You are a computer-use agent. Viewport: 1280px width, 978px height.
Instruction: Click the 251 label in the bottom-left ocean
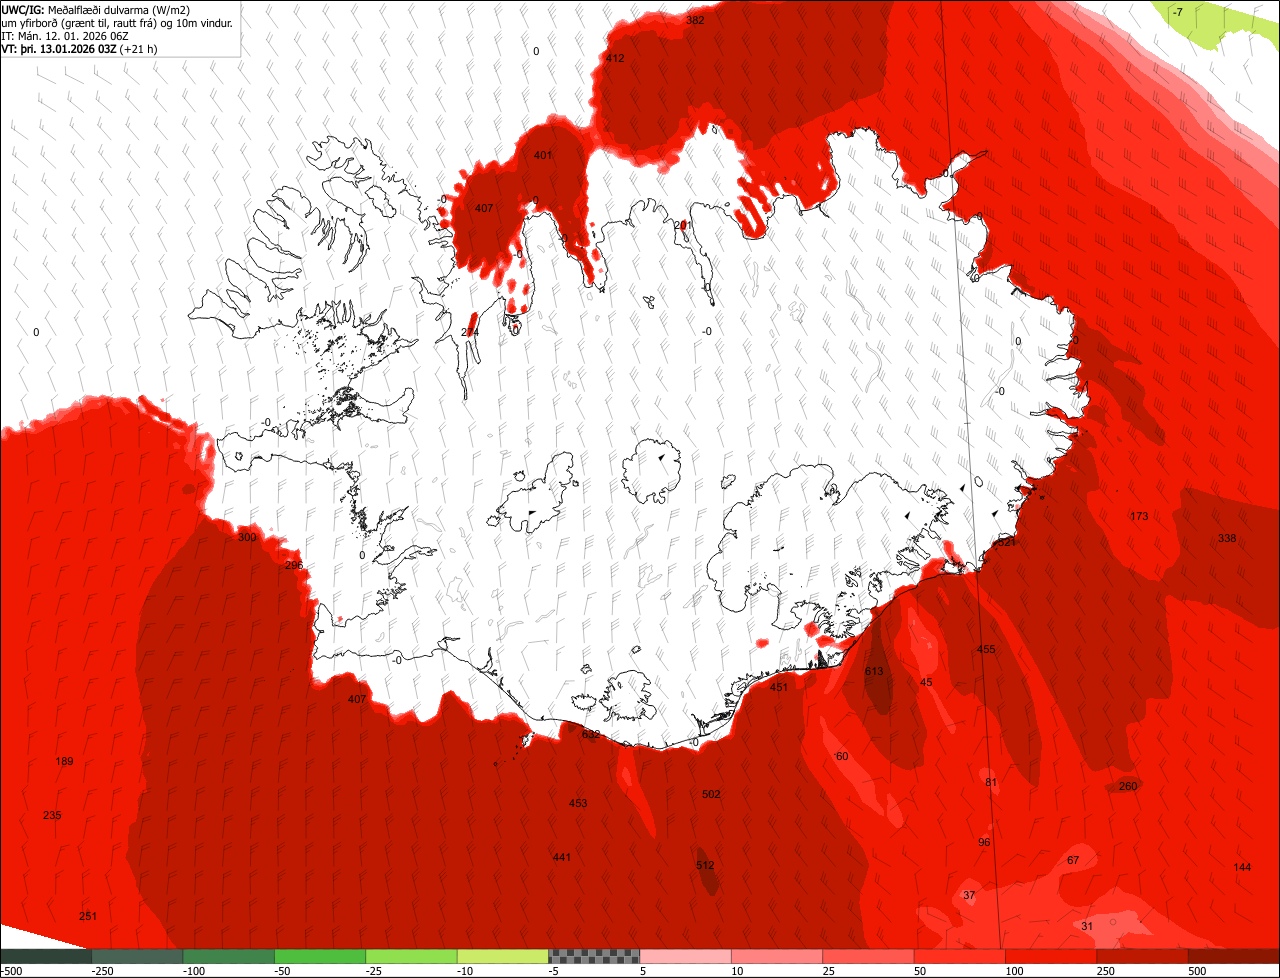tap(88, 916)
